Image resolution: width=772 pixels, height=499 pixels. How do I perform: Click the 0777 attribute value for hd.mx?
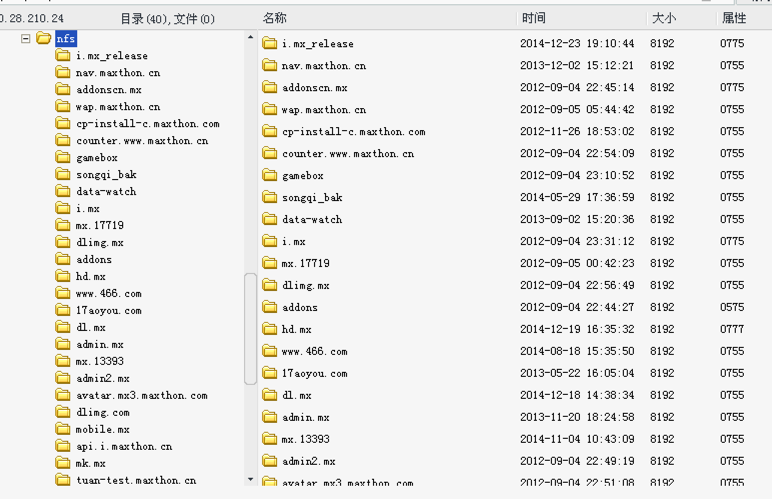click(732, 329)
